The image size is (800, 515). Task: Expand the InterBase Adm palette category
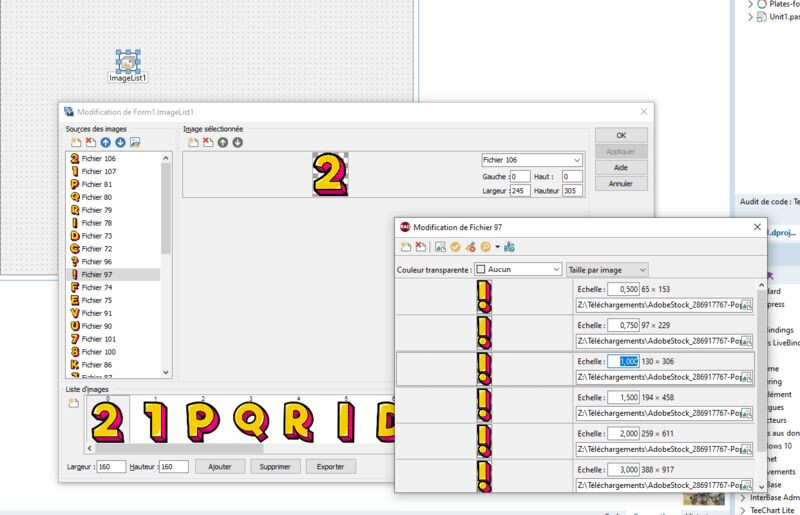click(743, 498)
